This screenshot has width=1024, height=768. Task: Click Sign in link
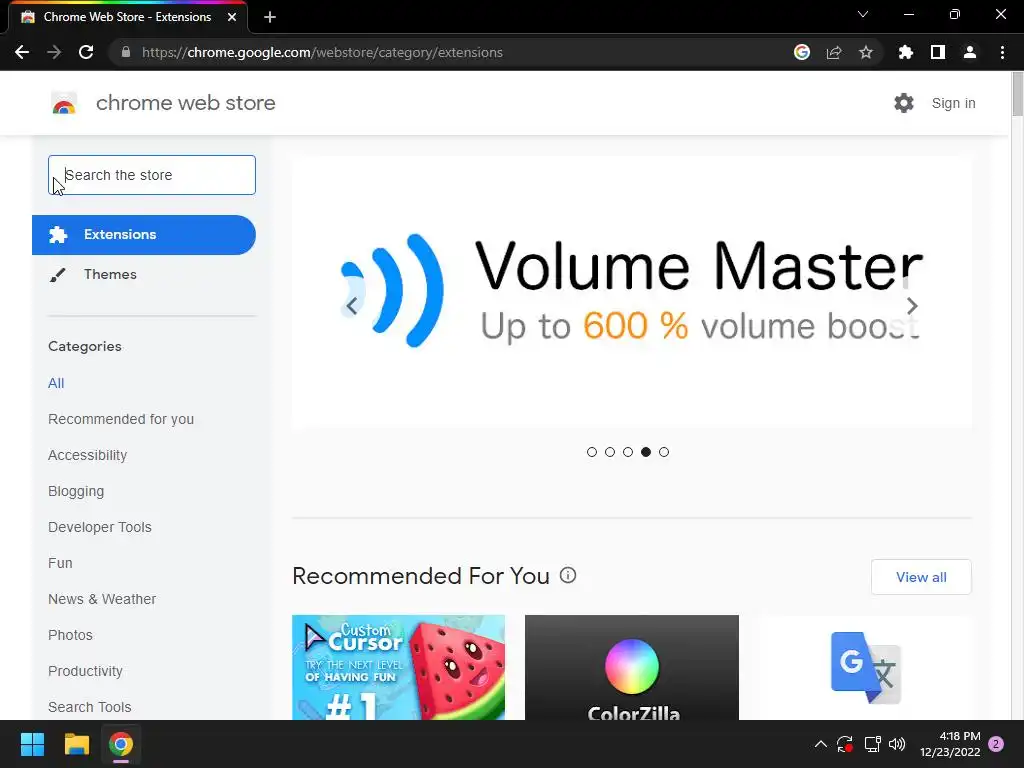click(953, 103)
